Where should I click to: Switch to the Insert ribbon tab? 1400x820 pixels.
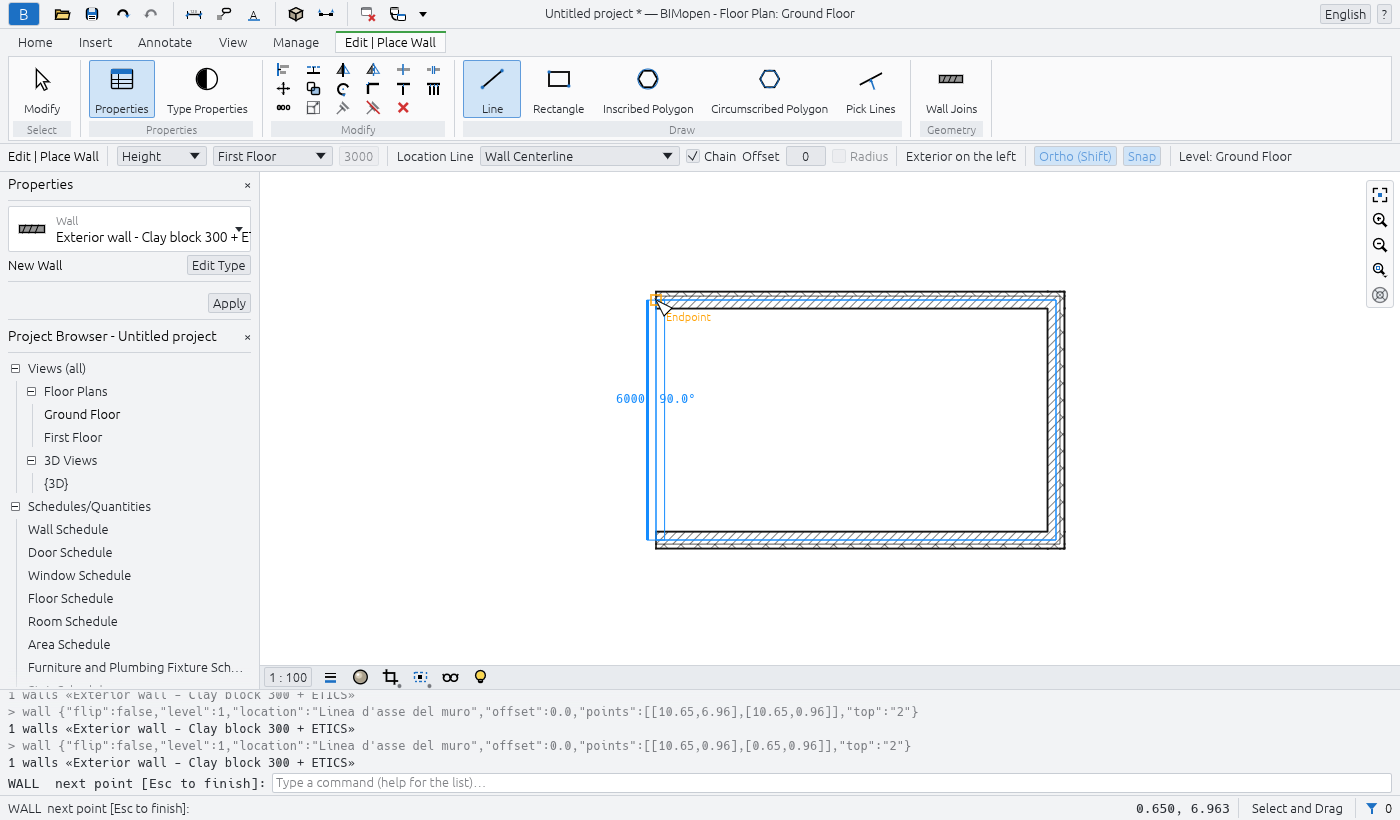(96, 43)
